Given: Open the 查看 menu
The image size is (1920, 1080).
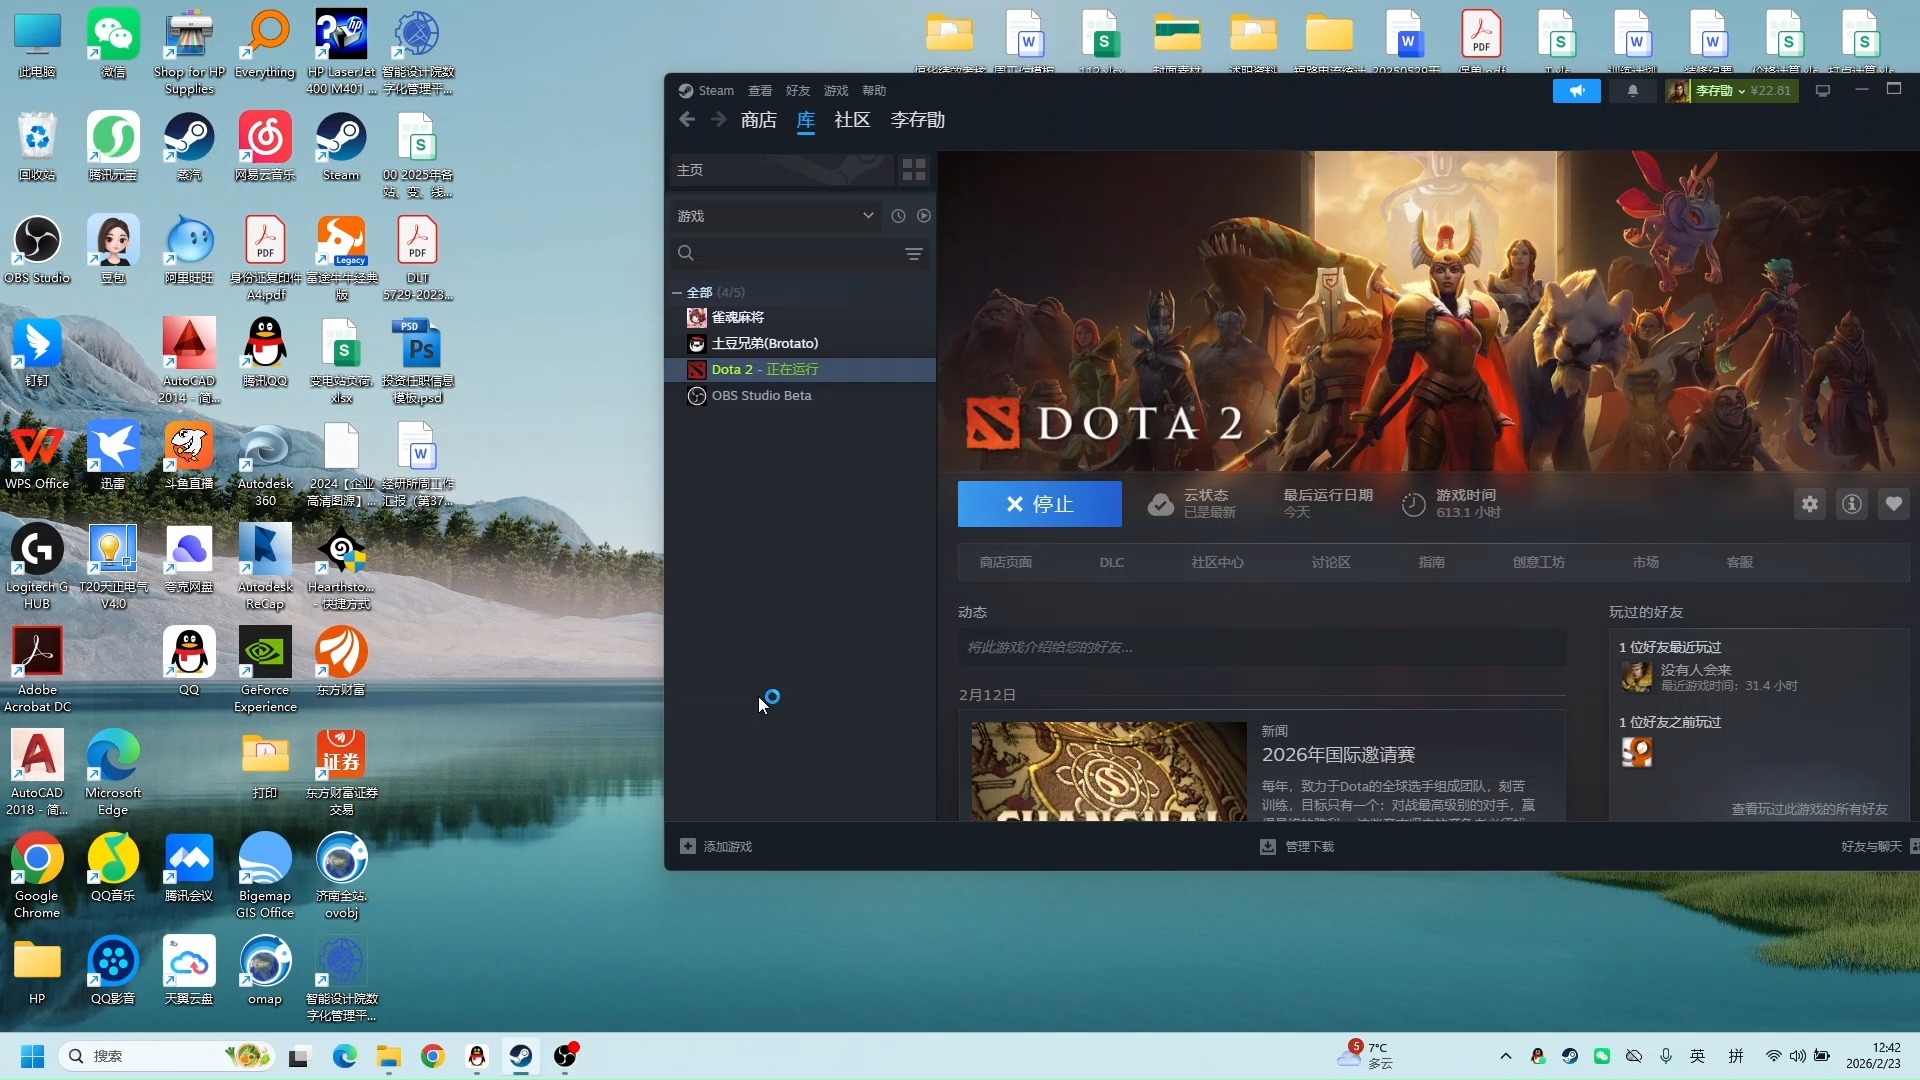Looking at the screenshot, I should click(760, 91).
